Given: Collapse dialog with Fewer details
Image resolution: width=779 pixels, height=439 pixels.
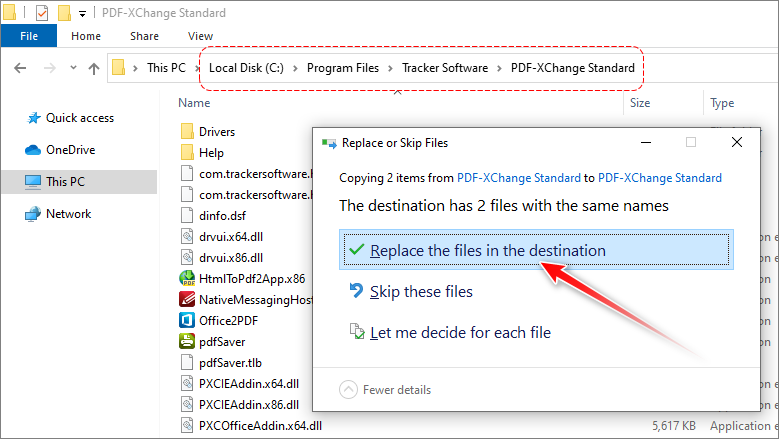Looking at the screenshot, I should click(385, 390).
